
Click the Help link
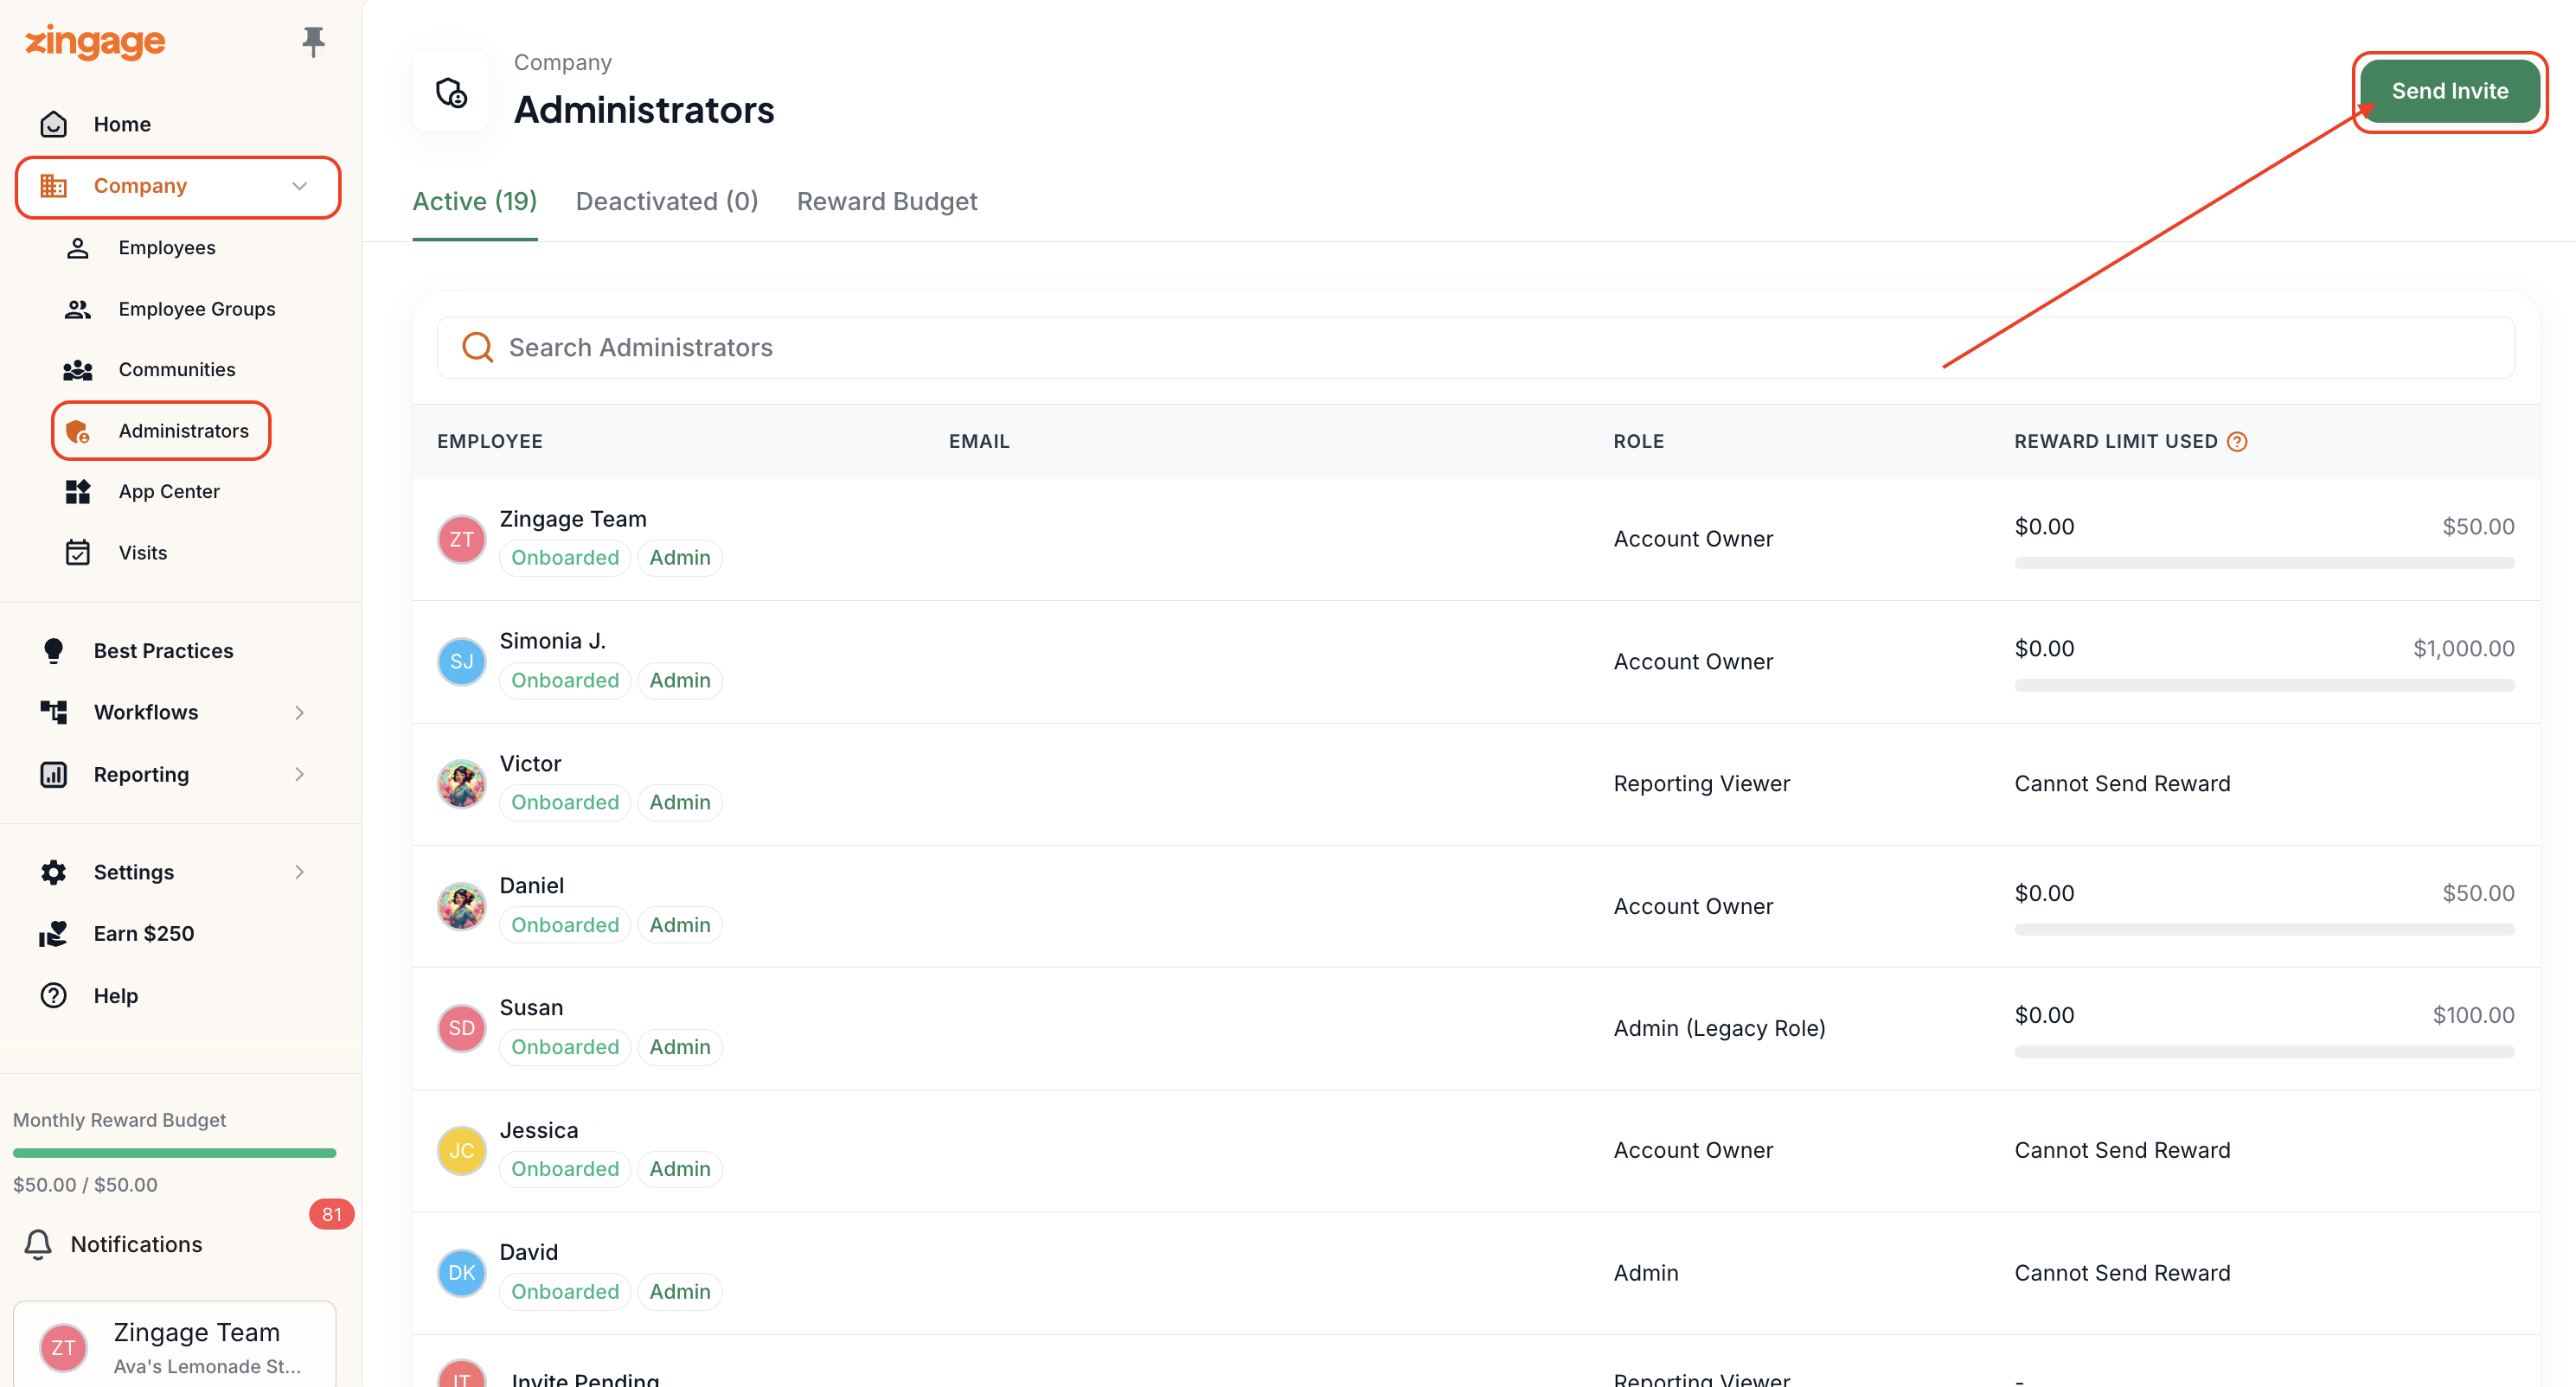(116, 995)
